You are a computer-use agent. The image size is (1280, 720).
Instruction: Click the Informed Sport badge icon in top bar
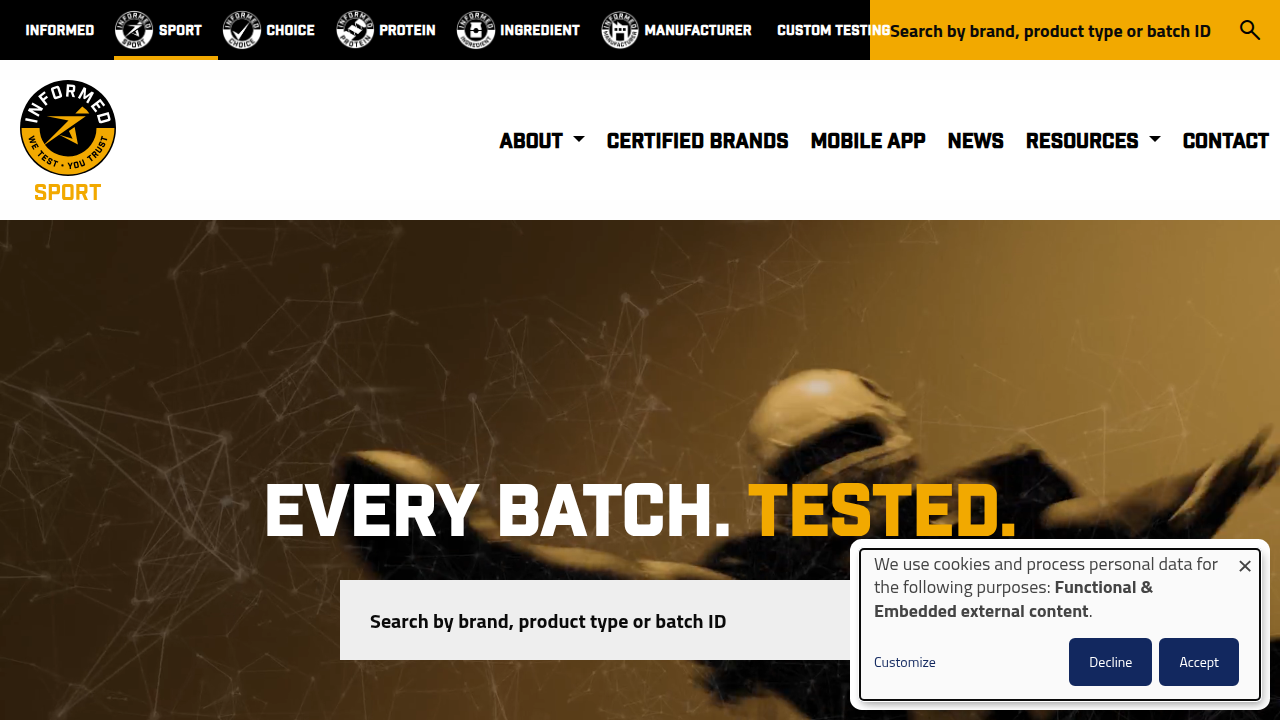(x=134, y=30)
